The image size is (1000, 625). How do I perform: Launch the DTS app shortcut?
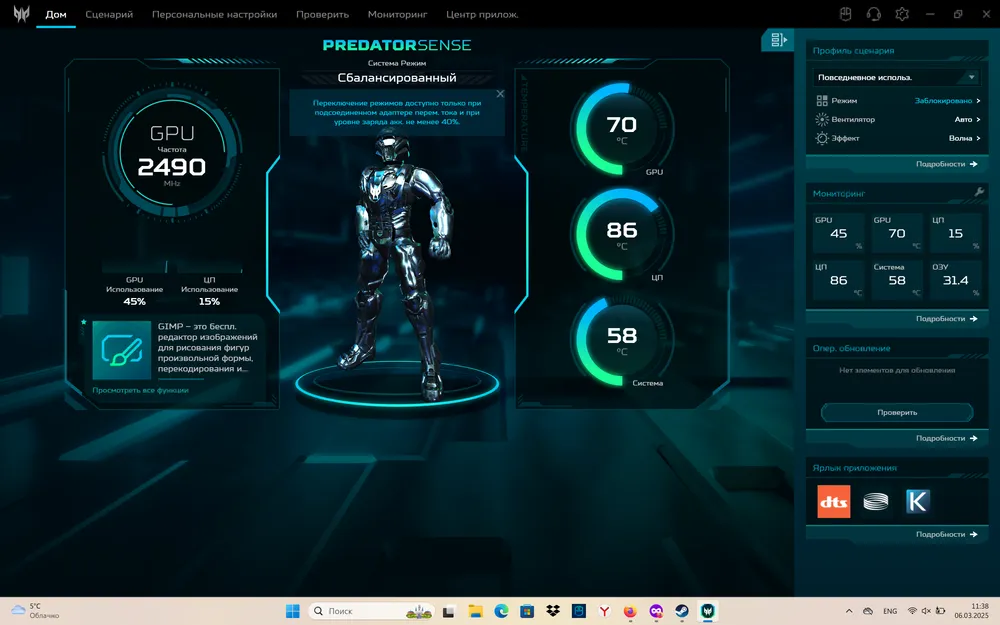tap(834, 501)
